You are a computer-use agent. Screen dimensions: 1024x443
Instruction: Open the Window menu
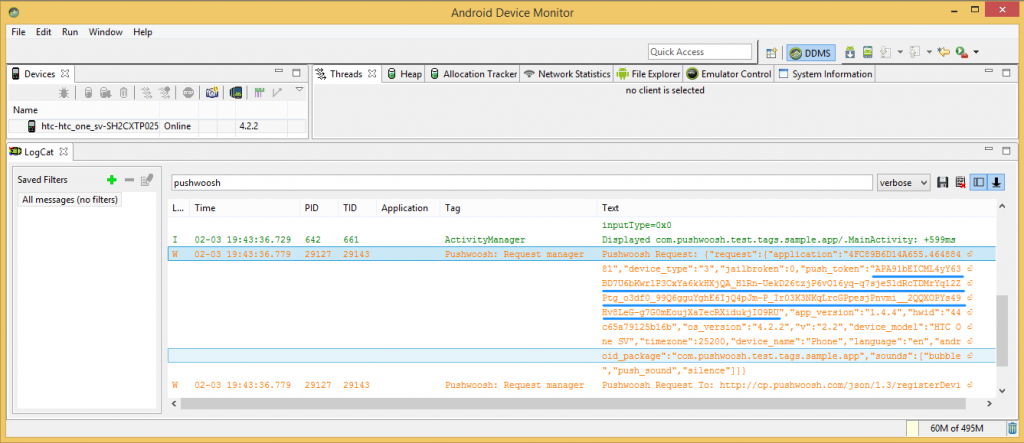(x=105, y=32)
